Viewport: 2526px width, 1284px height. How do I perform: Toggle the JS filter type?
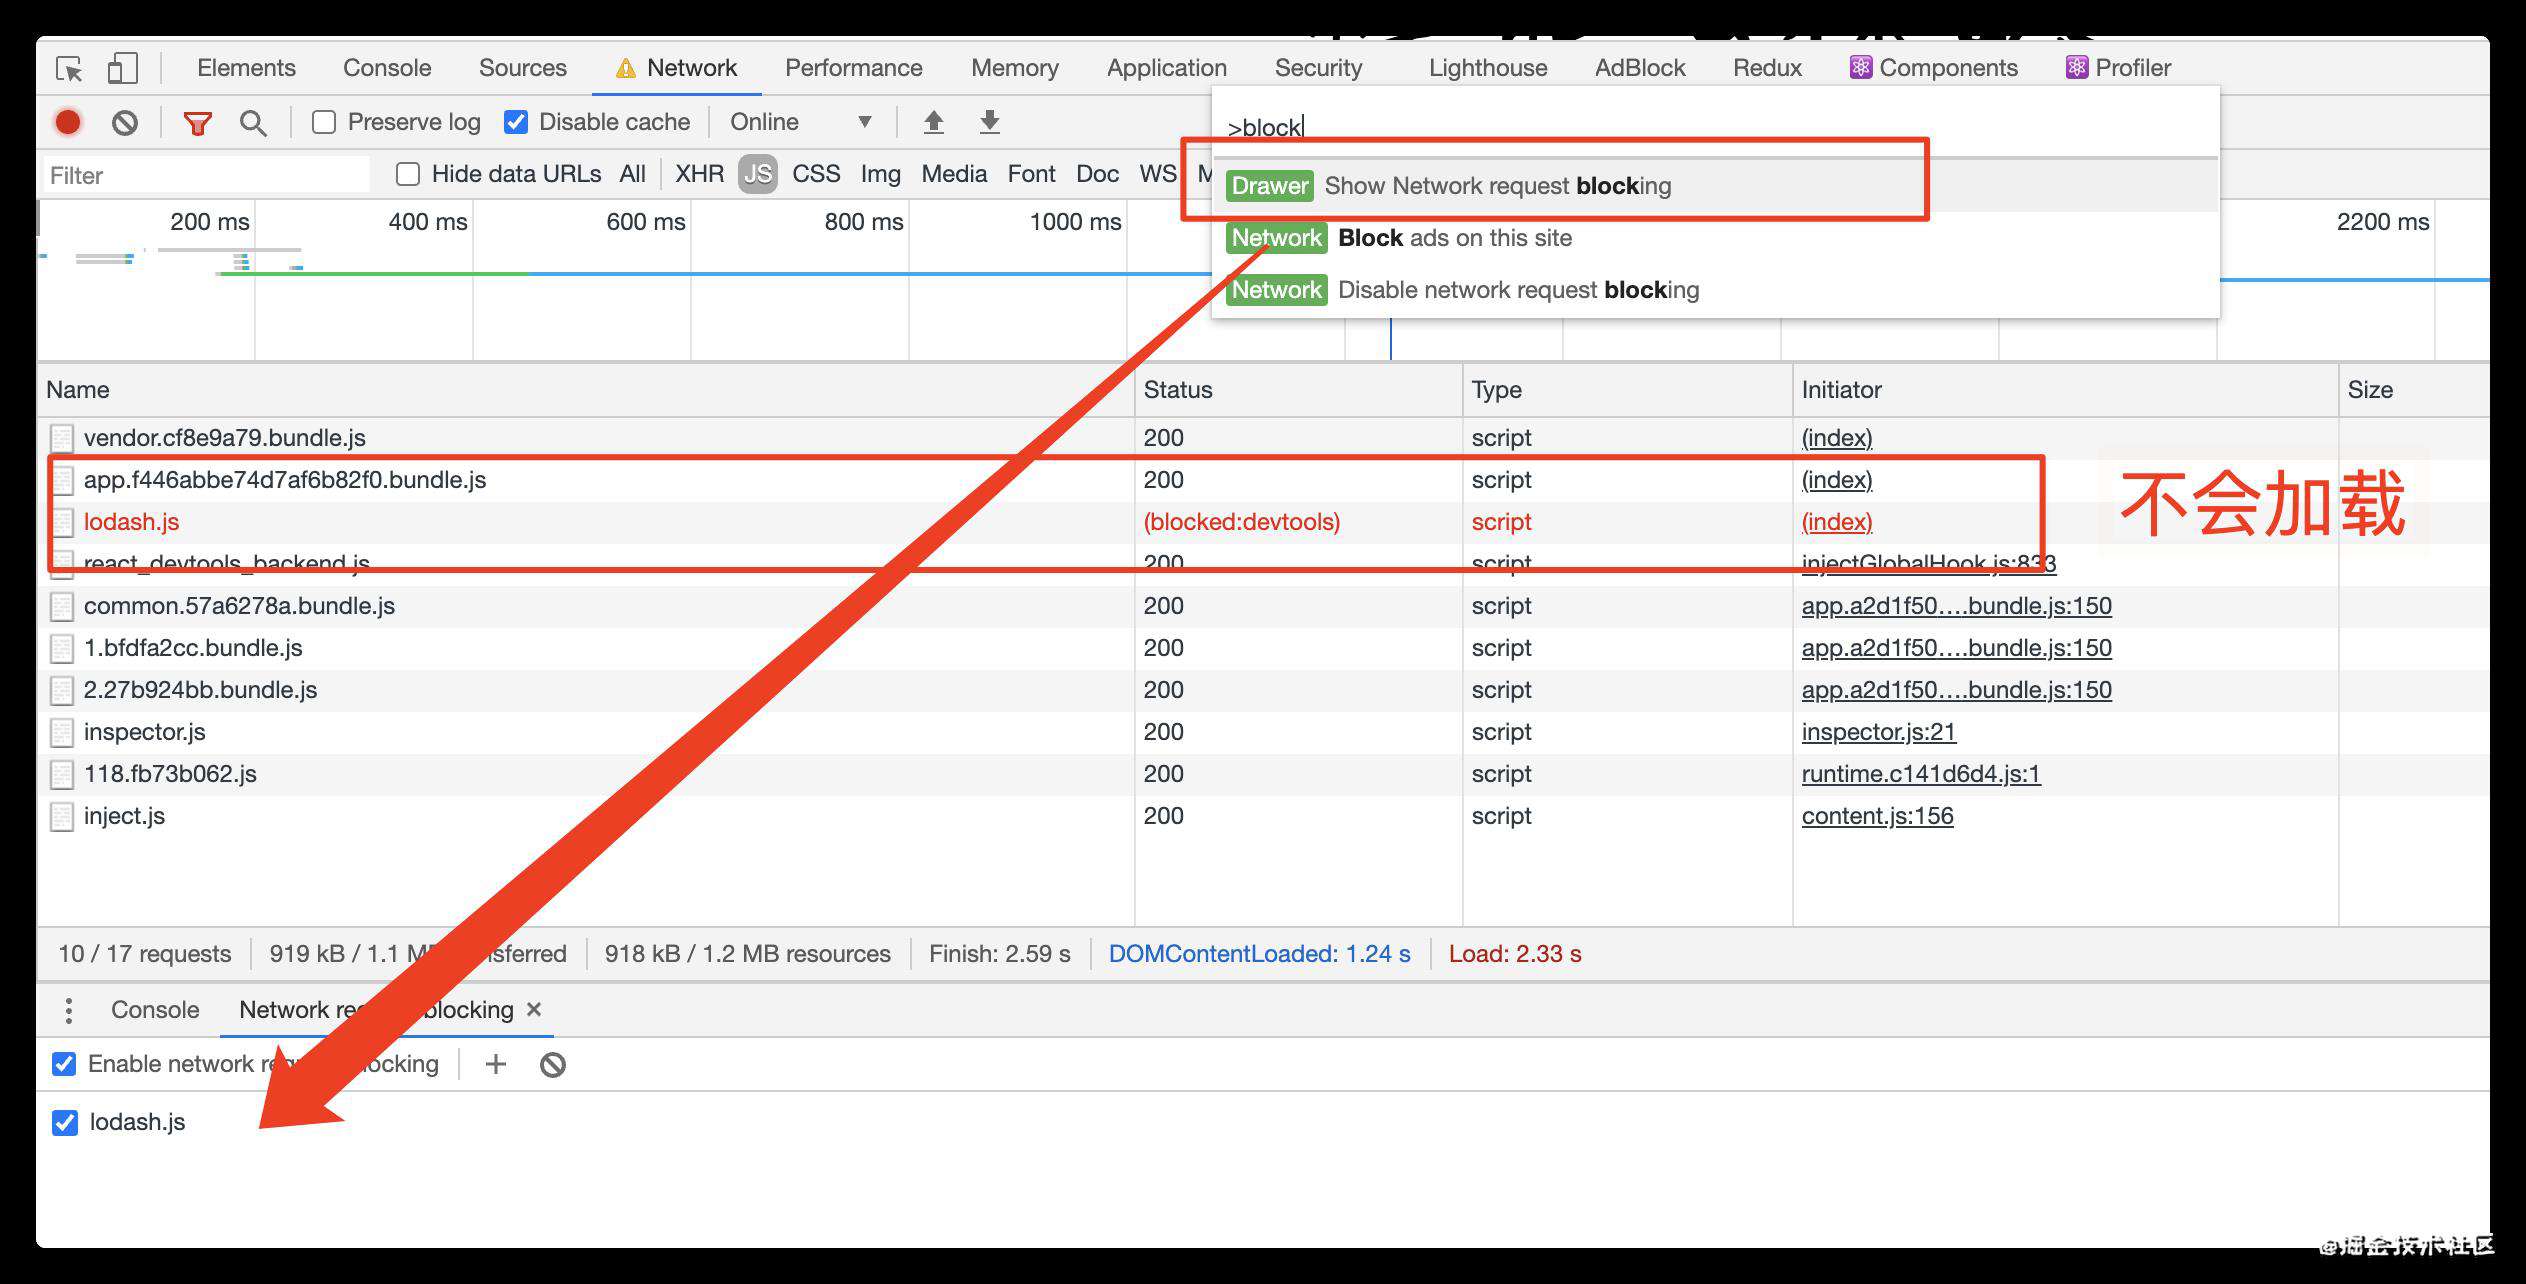[757, 174]
